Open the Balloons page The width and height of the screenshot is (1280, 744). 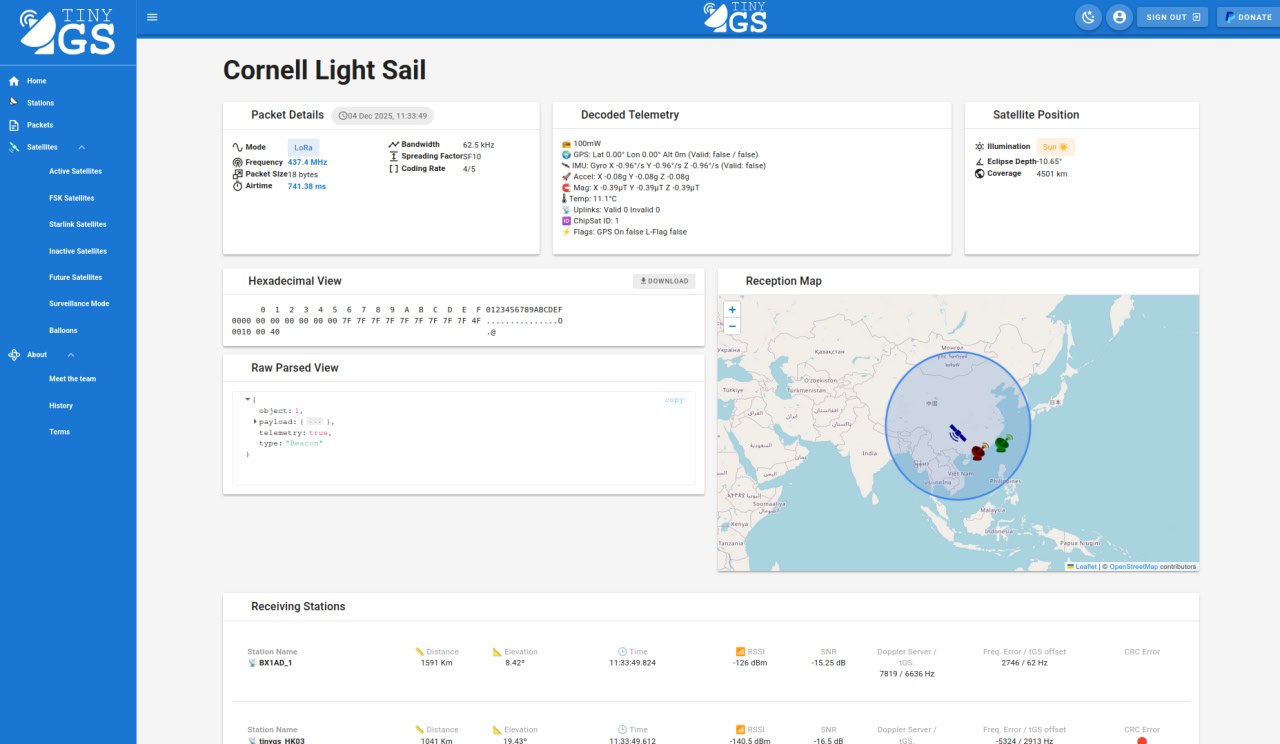click(63, 330)
